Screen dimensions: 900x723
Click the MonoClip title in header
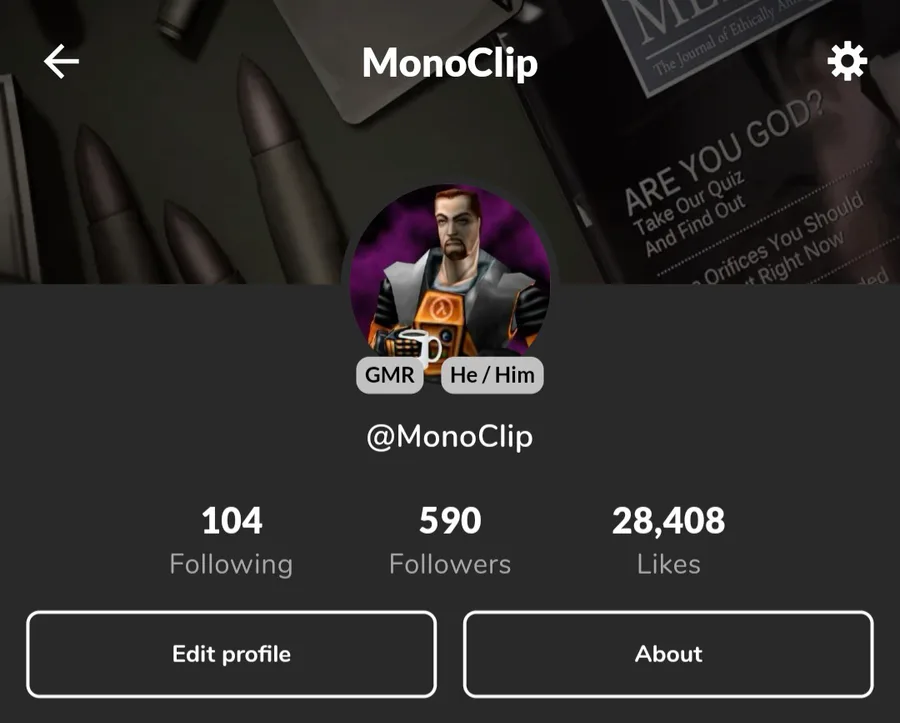(x=450, y=63)
